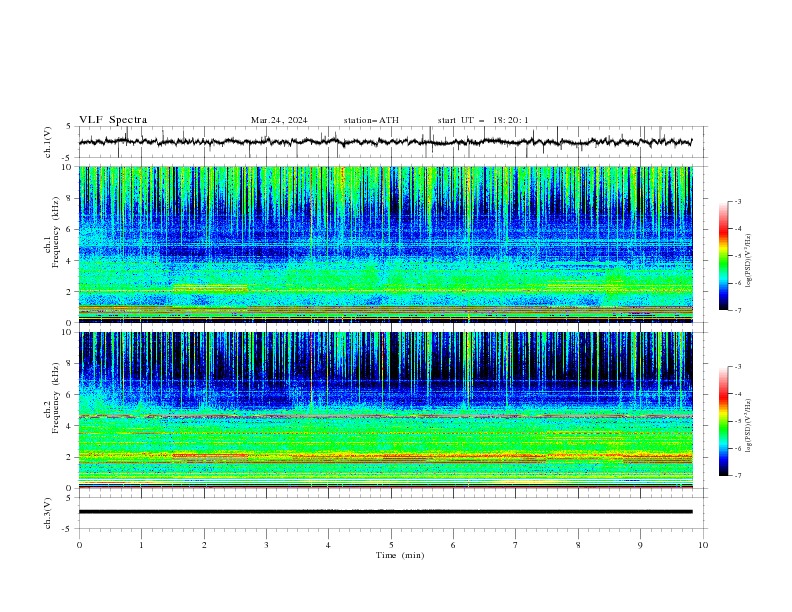The width and height of the screenshot is (792, 612).
Task: Click the ch.3 voltage black trace
Action: coord(385,512)
